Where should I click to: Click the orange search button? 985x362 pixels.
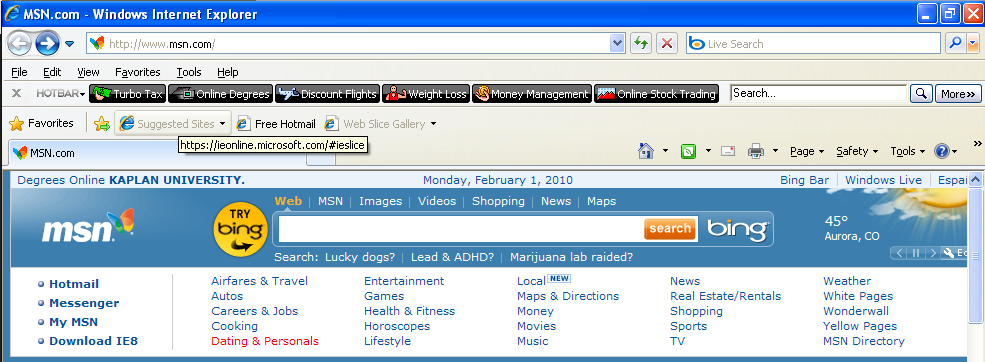[670, 229]
